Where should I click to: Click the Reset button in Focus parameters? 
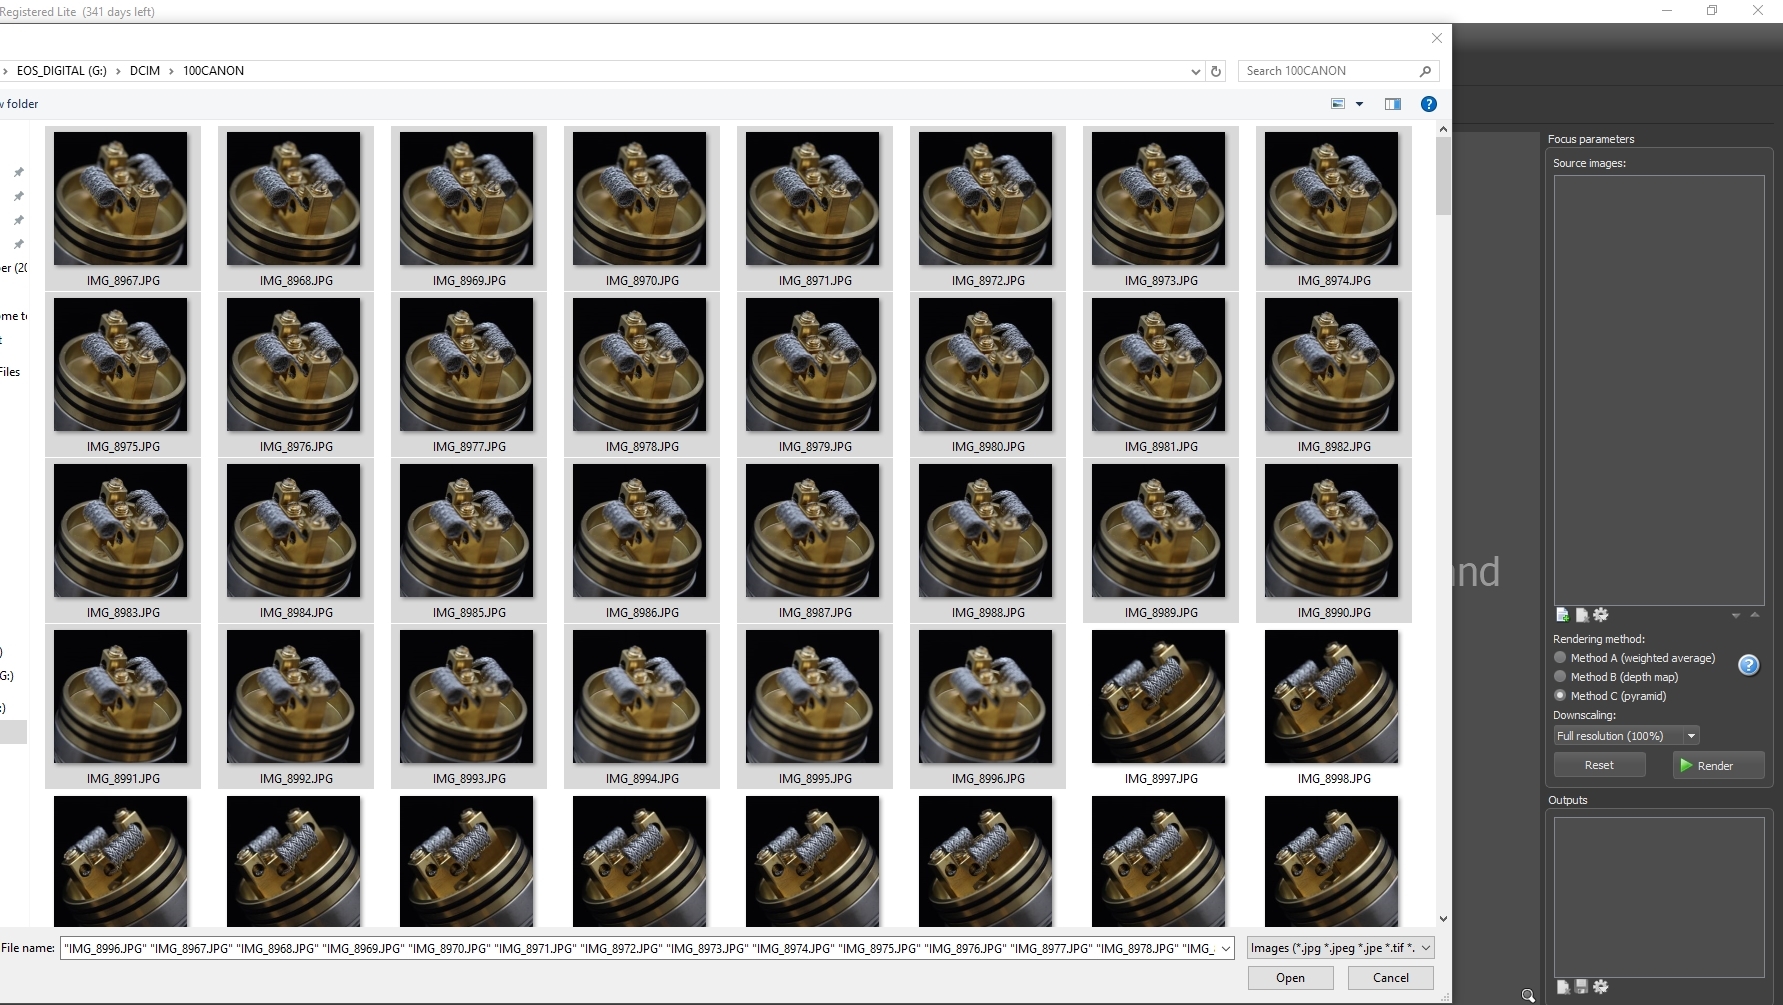point(1599,764)
